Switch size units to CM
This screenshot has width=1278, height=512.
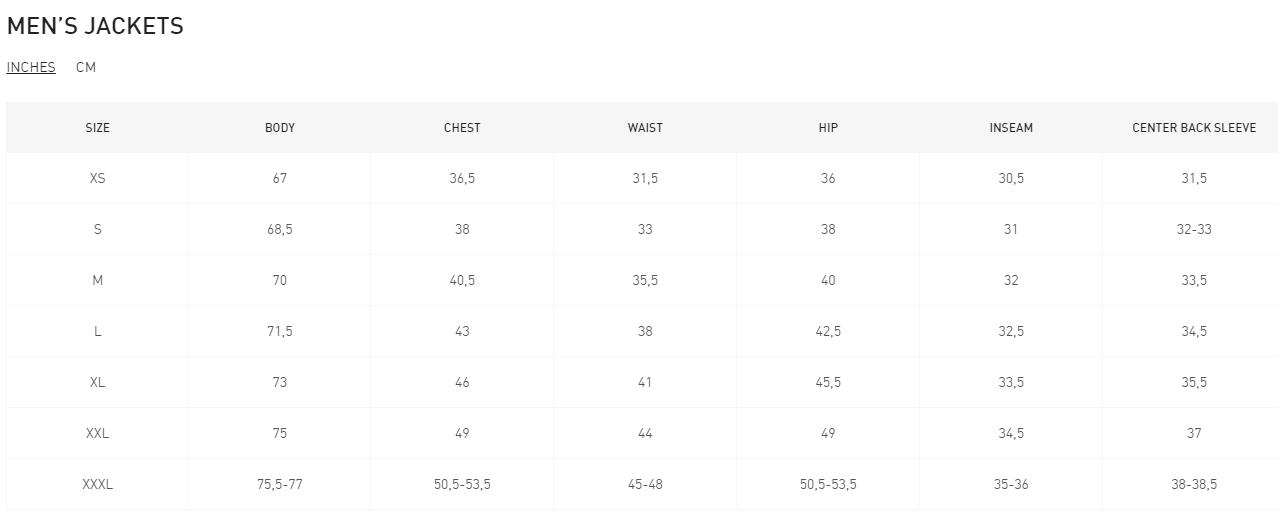coord(86,67)
